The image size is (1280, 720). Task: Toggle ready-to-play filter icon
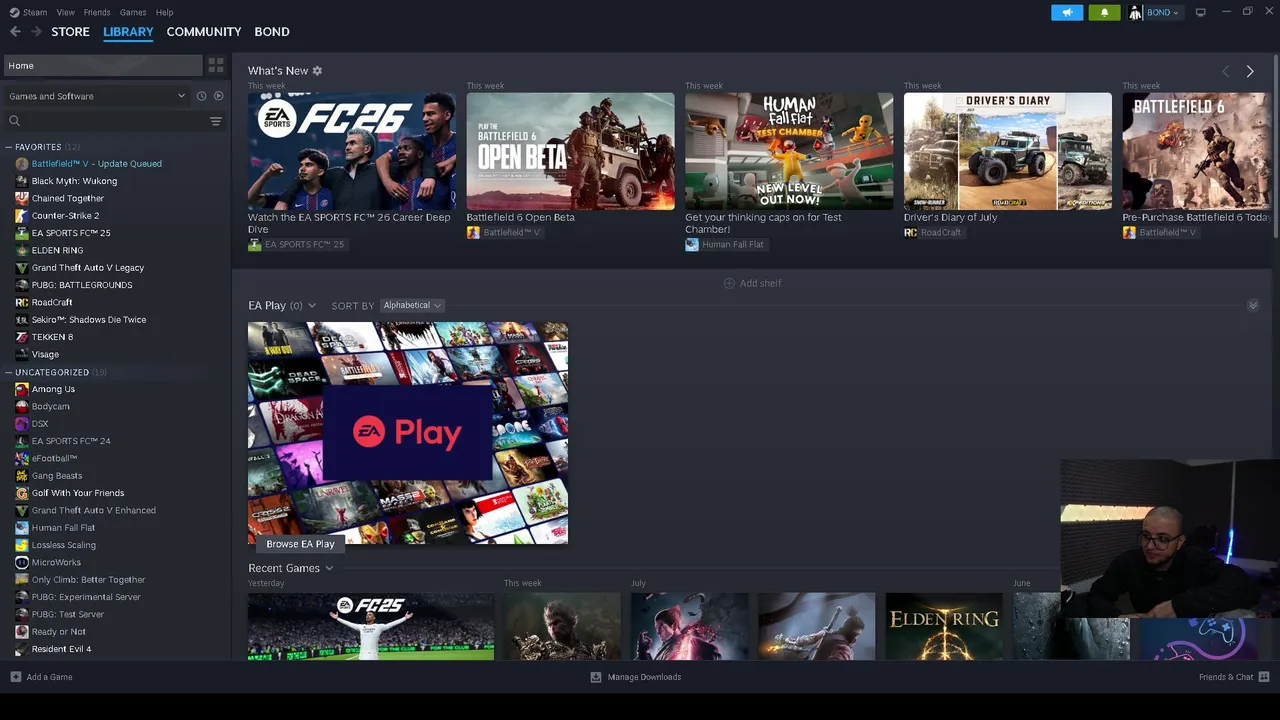tap(218, 96)
